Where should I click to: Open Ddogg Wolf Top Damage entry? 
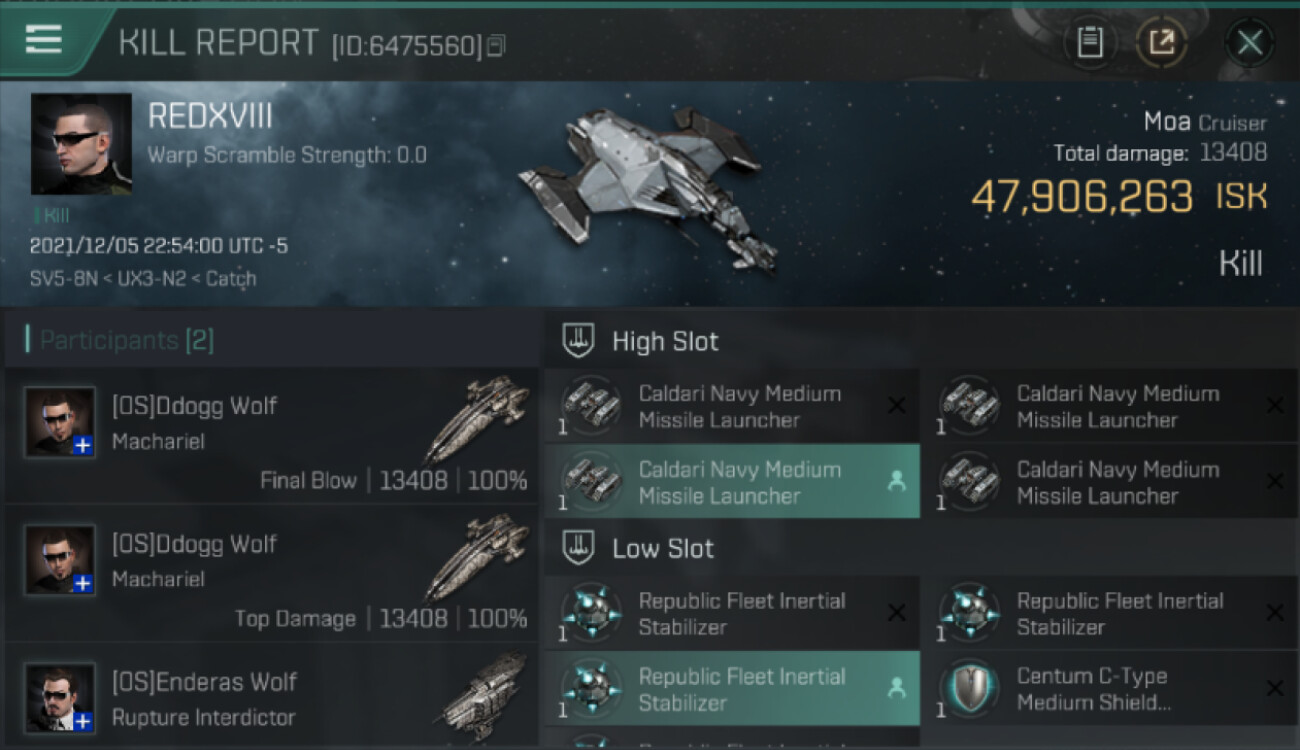point(270,574)
